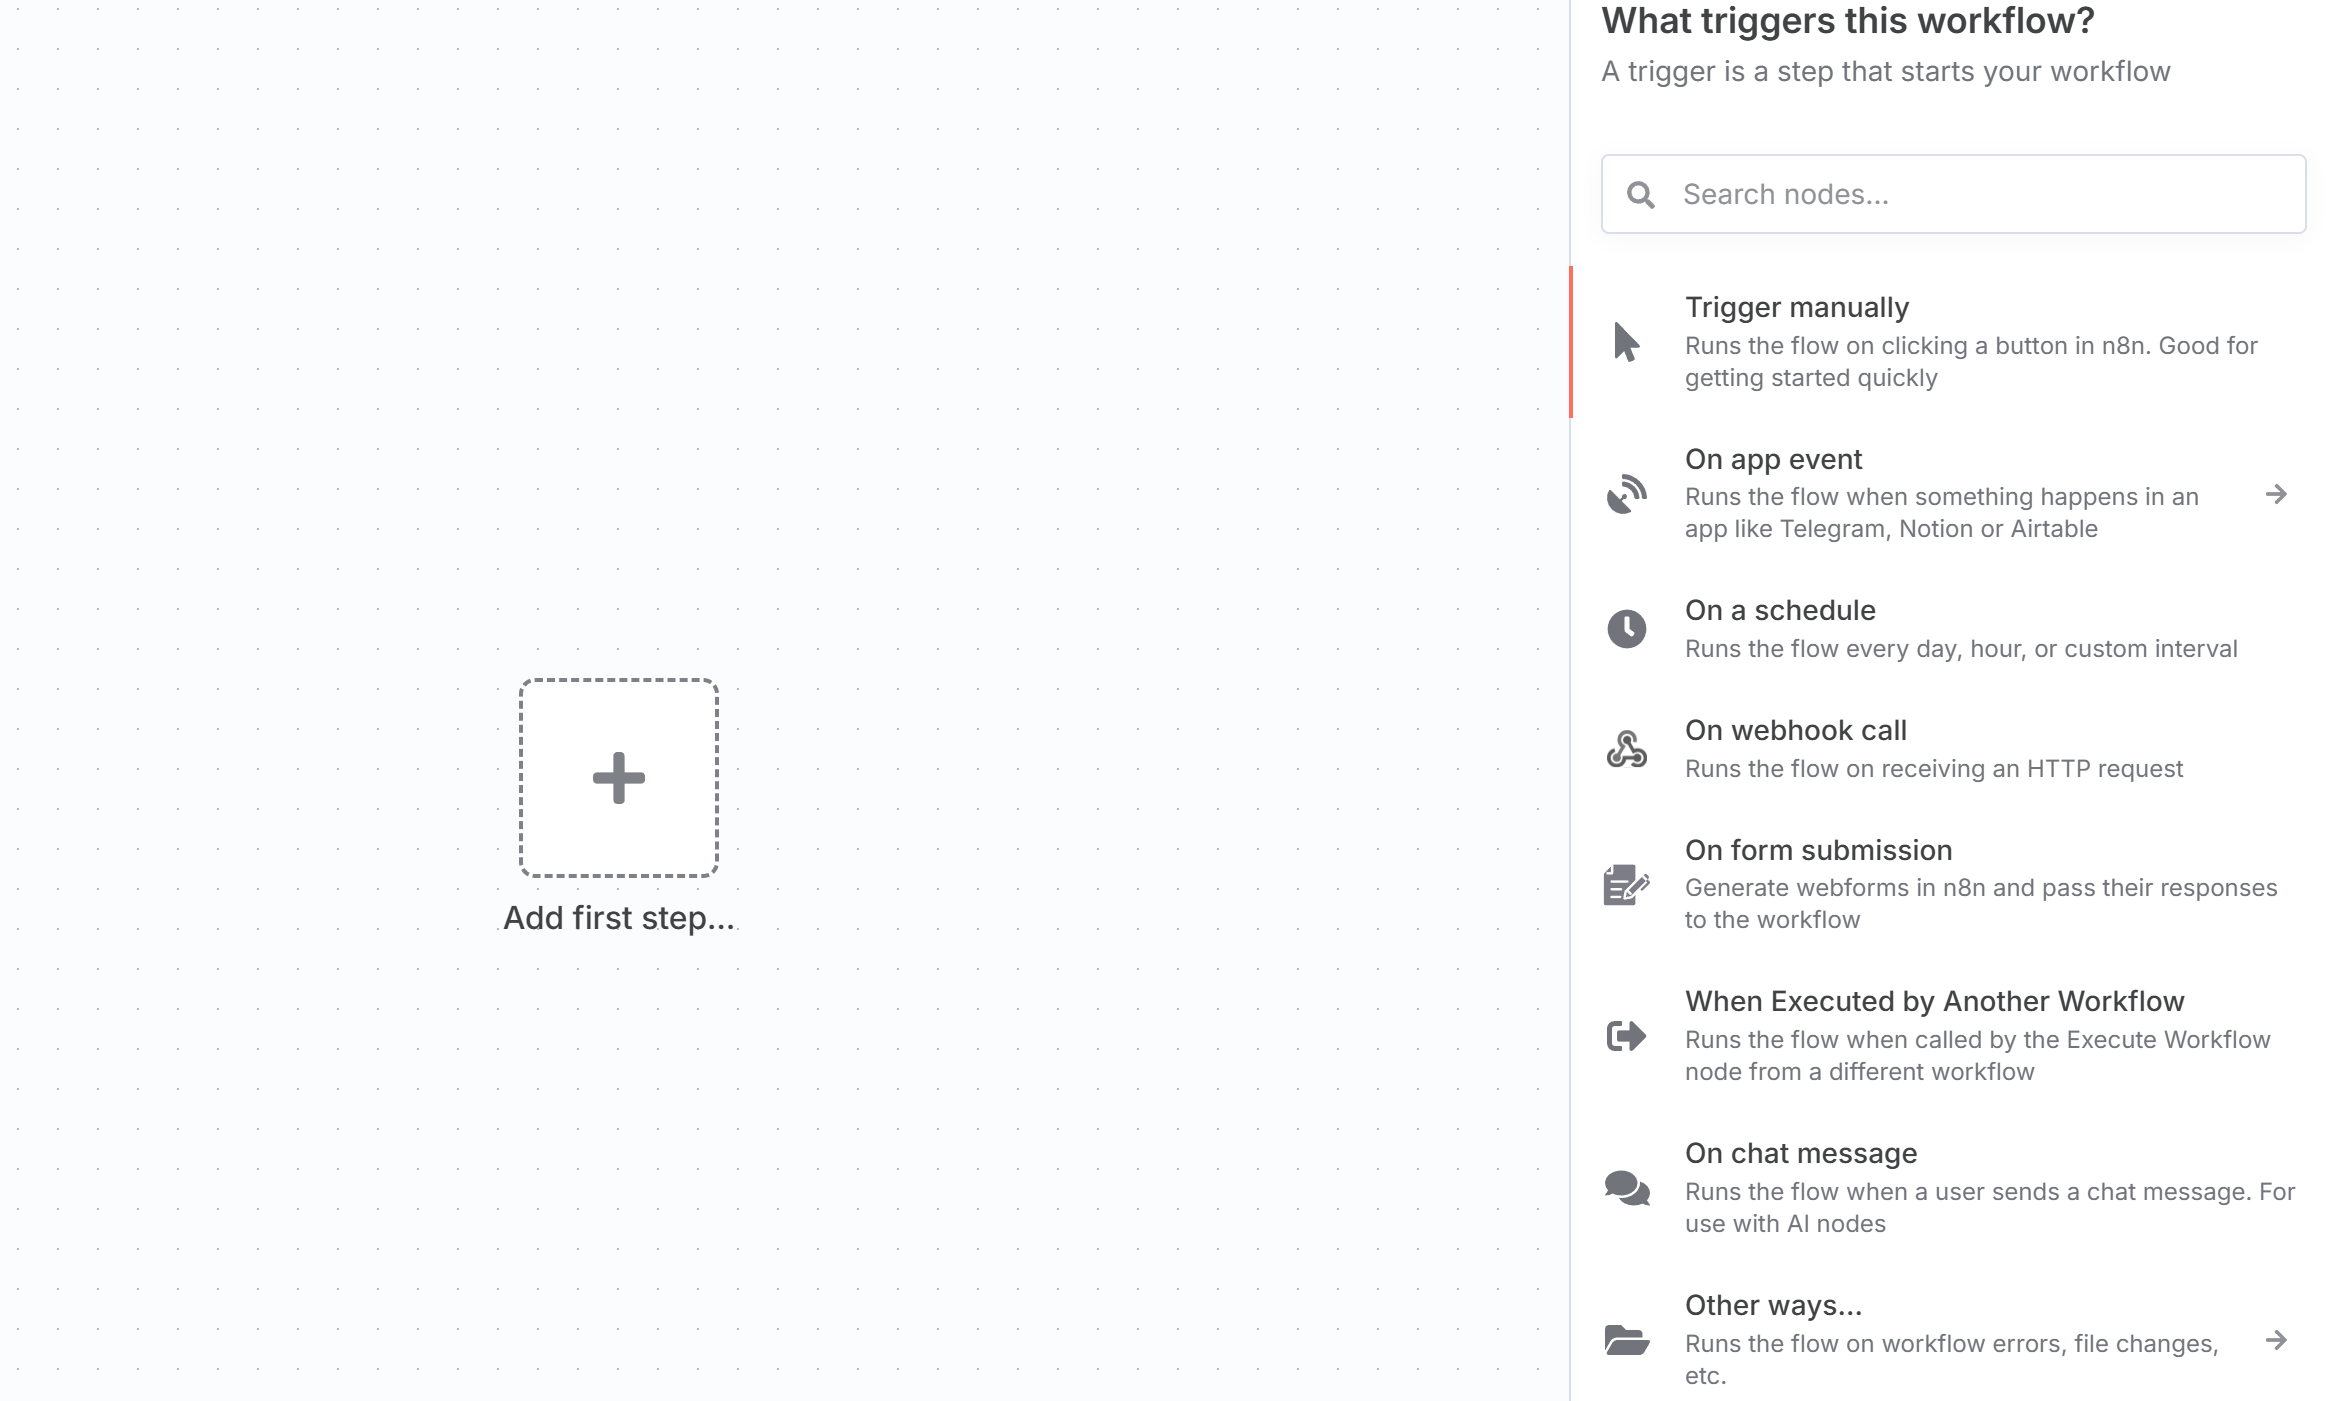
Task: Expand On app event arrow
Action: [x=2276, y=494]
